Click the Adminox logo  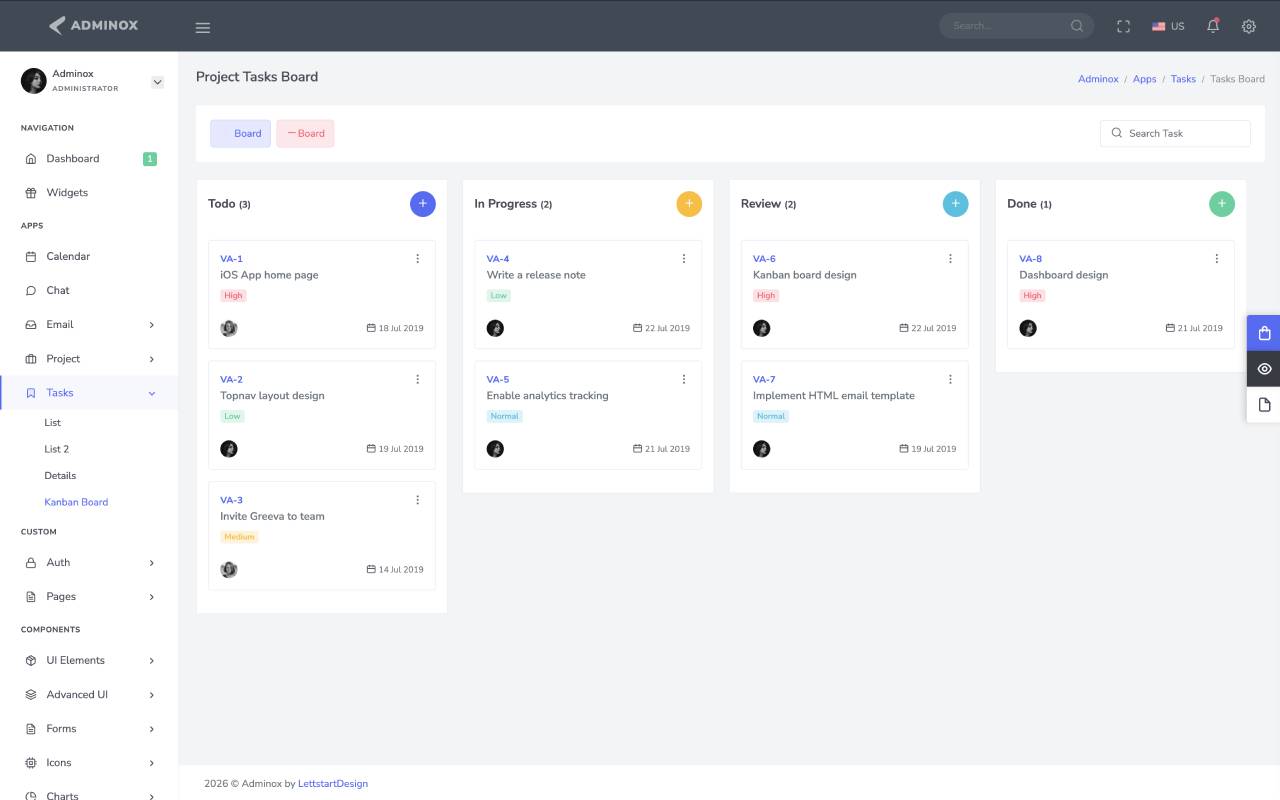[93, 25]
